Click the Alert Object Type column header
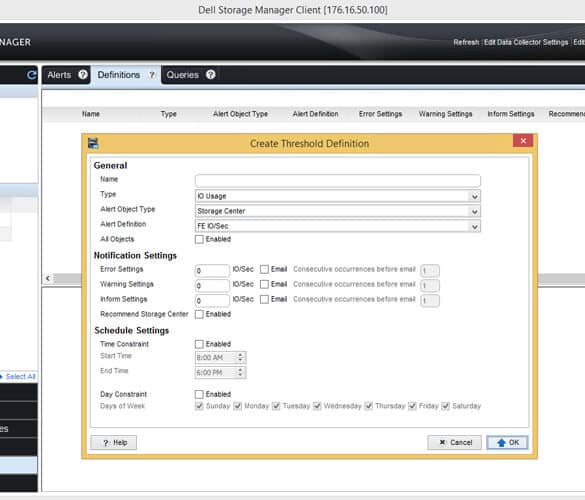 click(x=240, y=114)
